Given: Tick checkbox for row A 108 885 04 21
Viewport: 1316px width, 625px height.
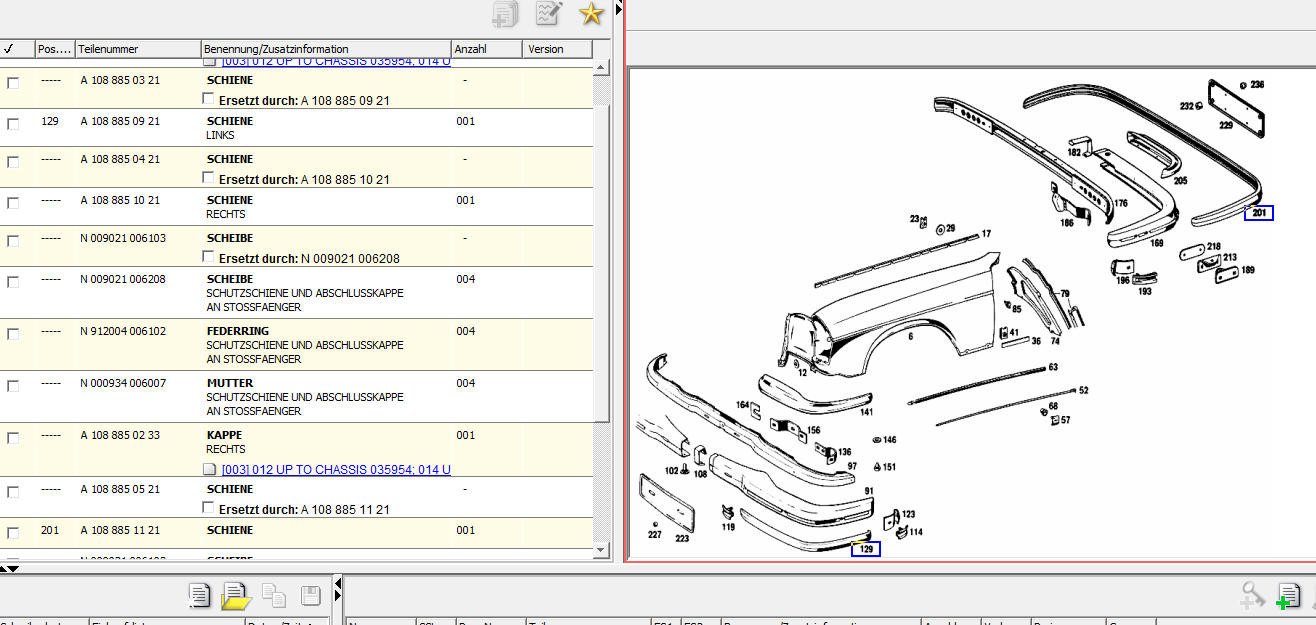Looking at the screenshot, I should click(x=13, y=162).
